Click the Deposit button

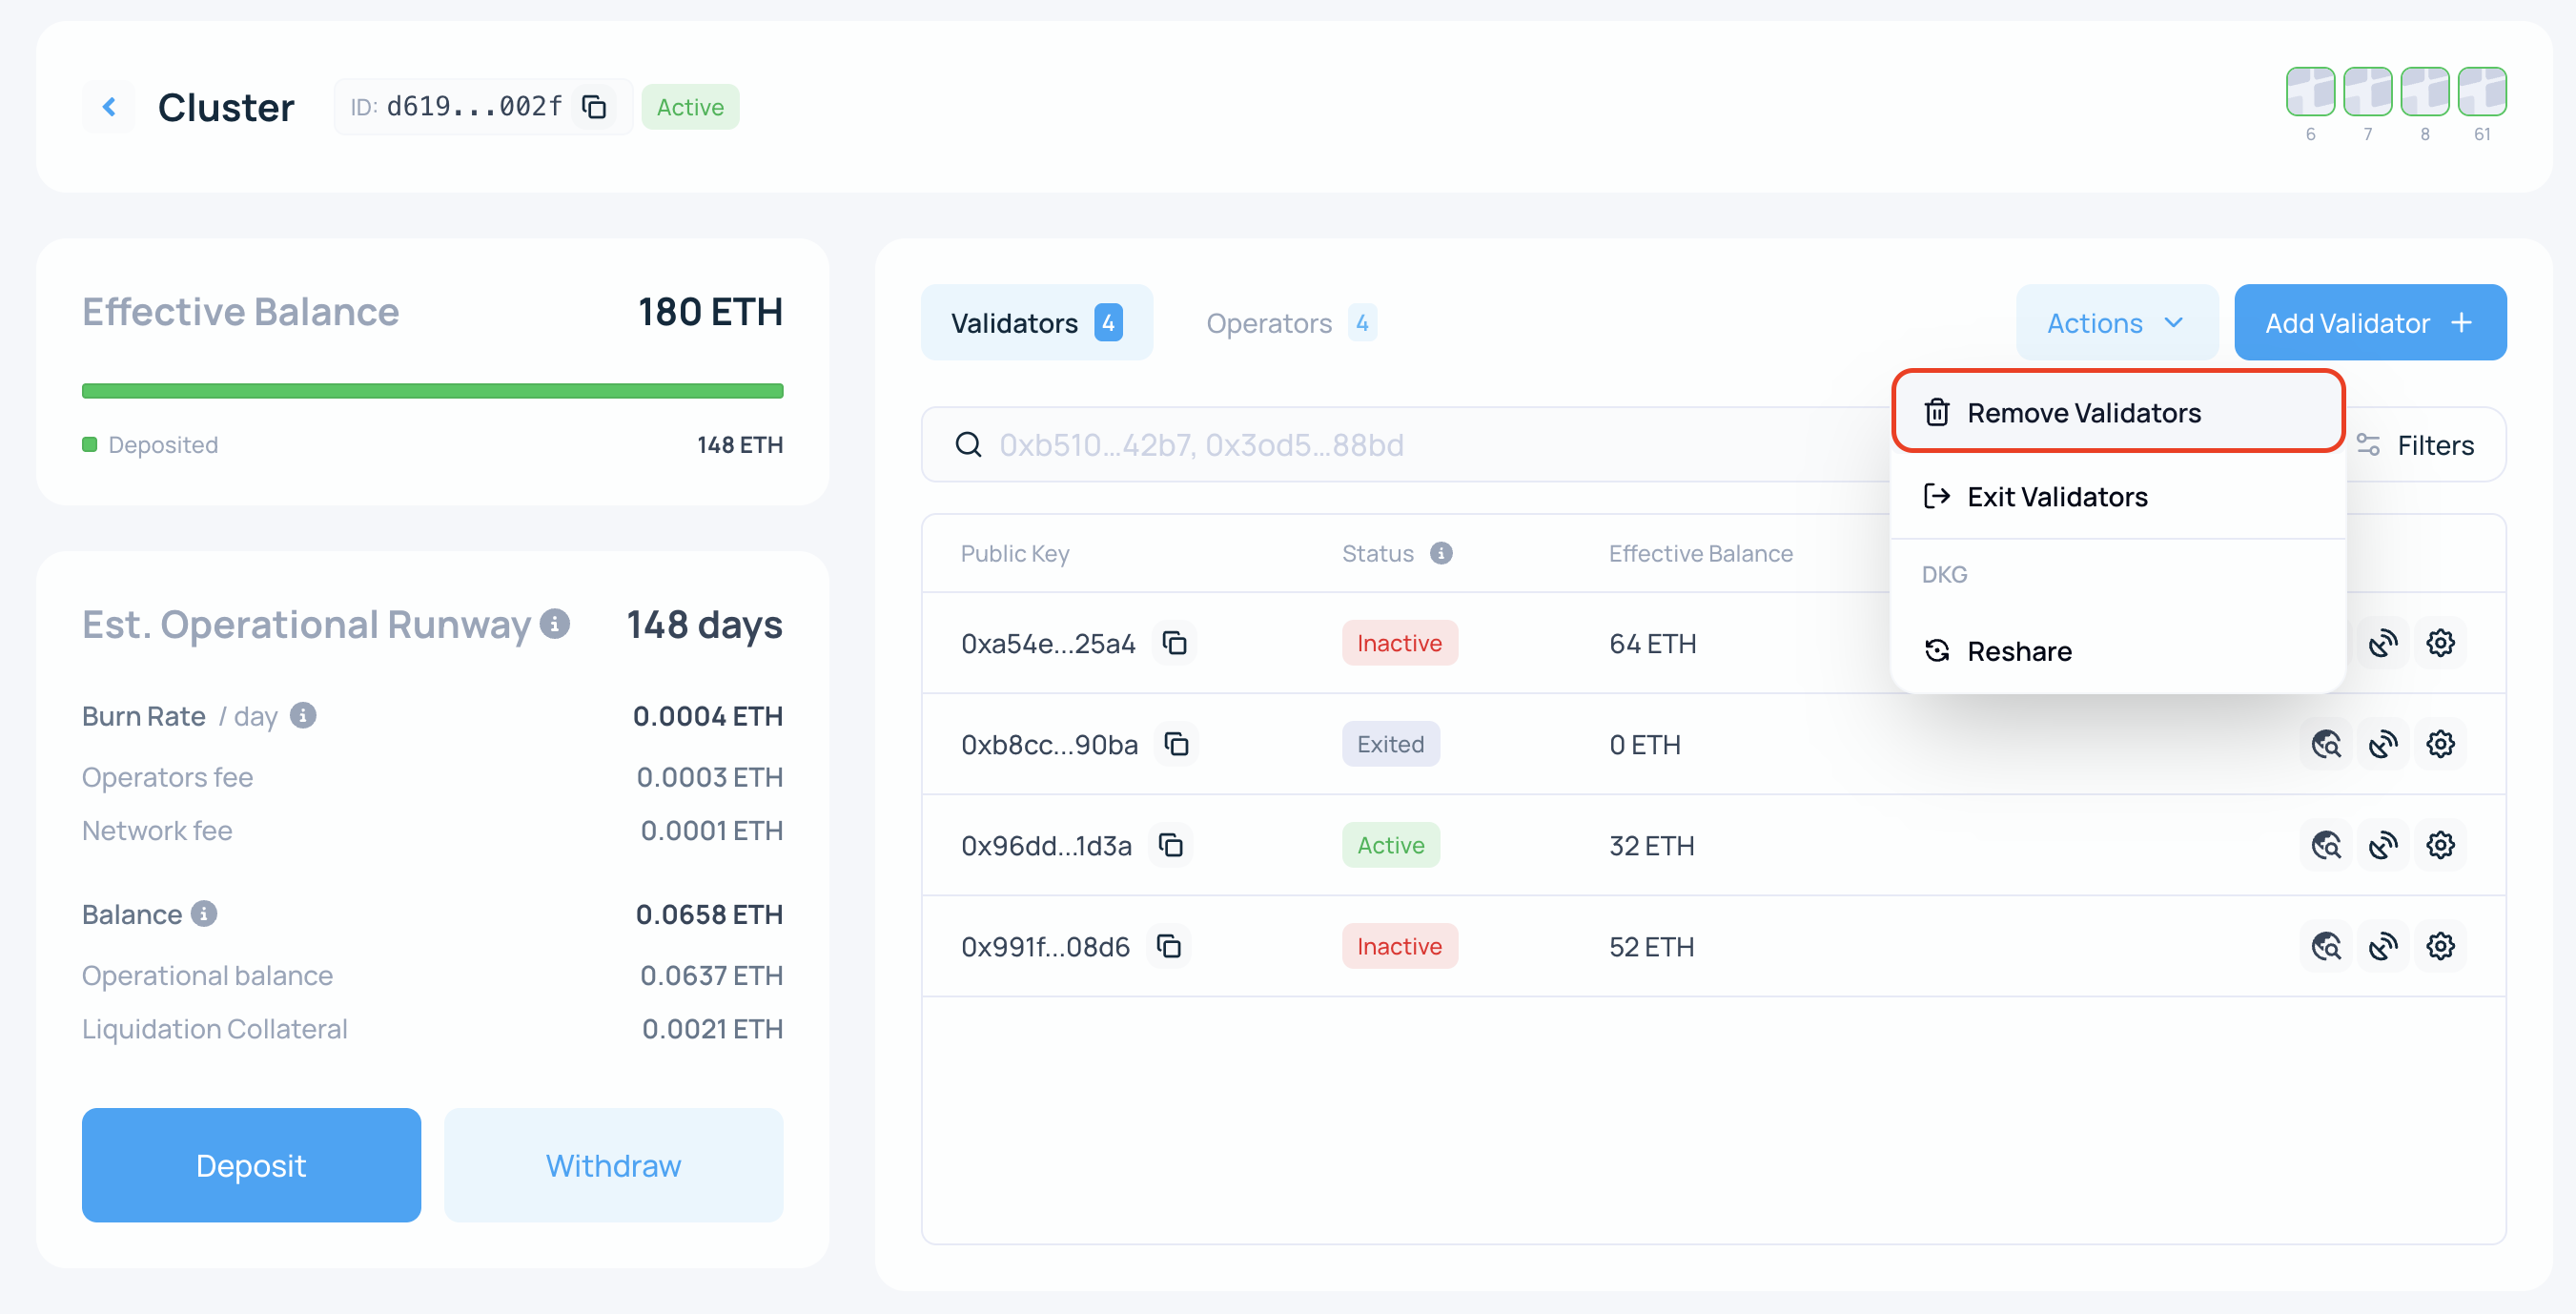pyautogui.click(x=251, y=1165)
